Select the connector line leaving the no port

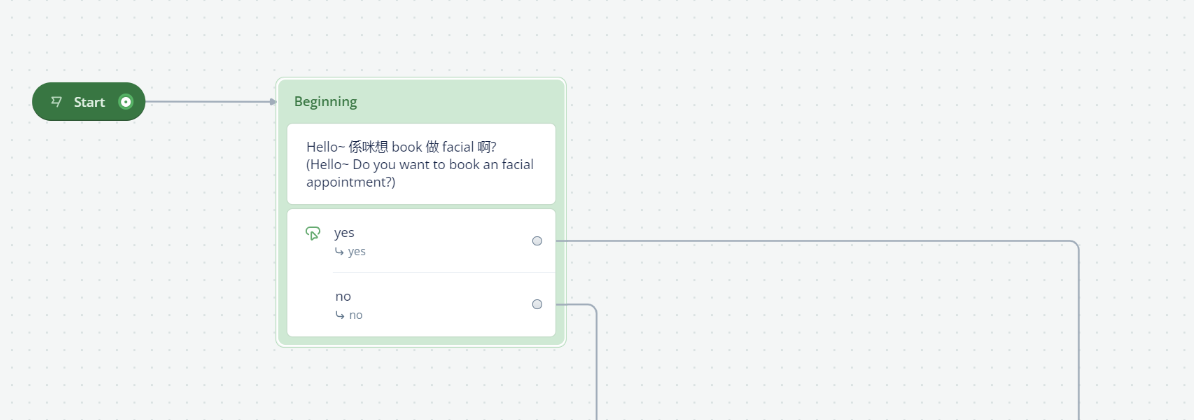pos(575,304)
